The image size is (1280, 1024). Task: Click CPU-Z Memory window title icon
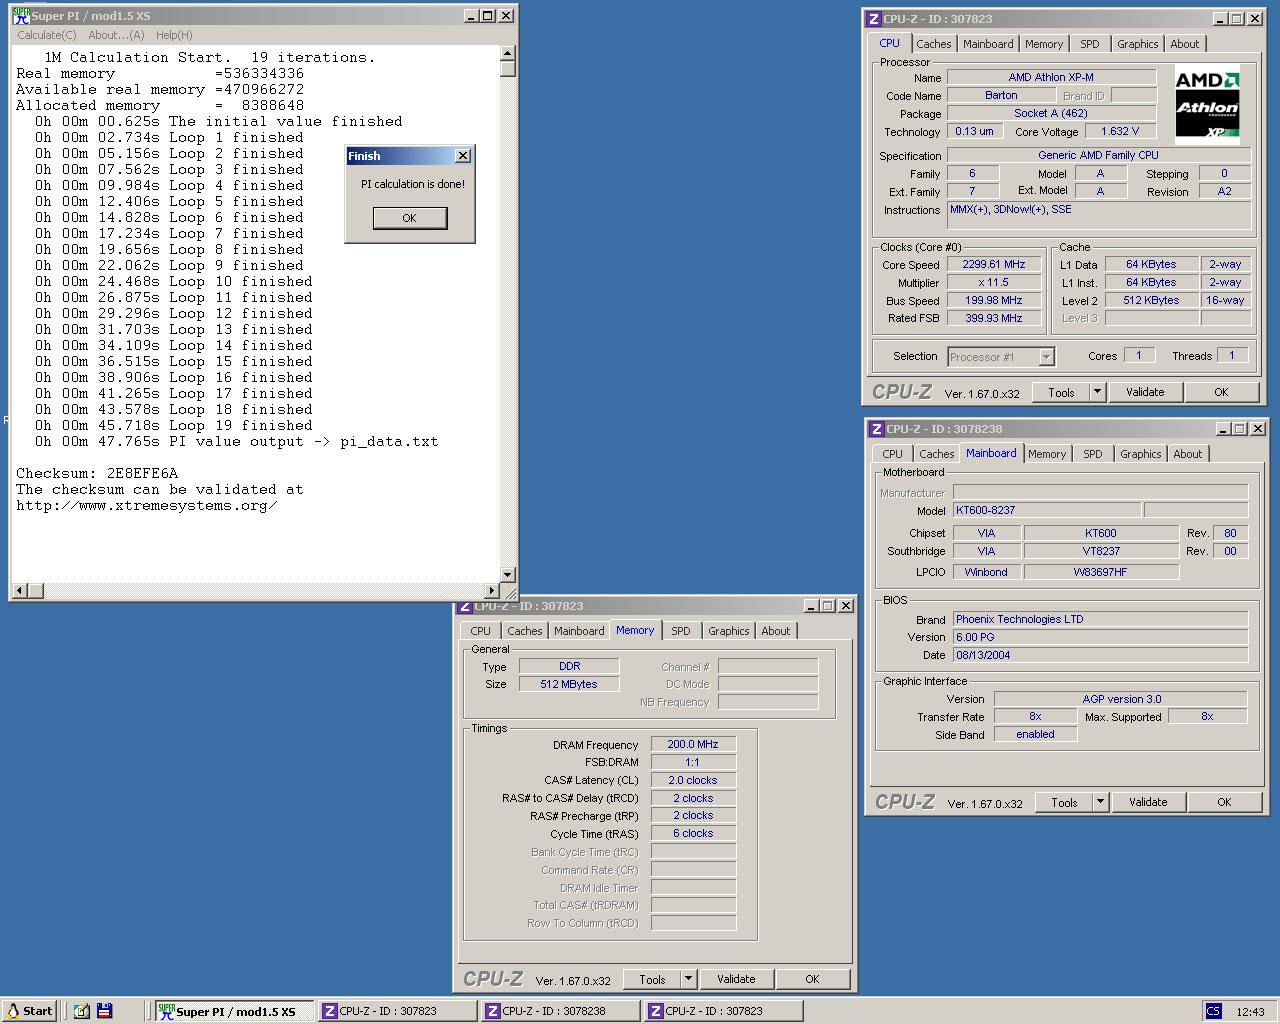pos(465,606)
